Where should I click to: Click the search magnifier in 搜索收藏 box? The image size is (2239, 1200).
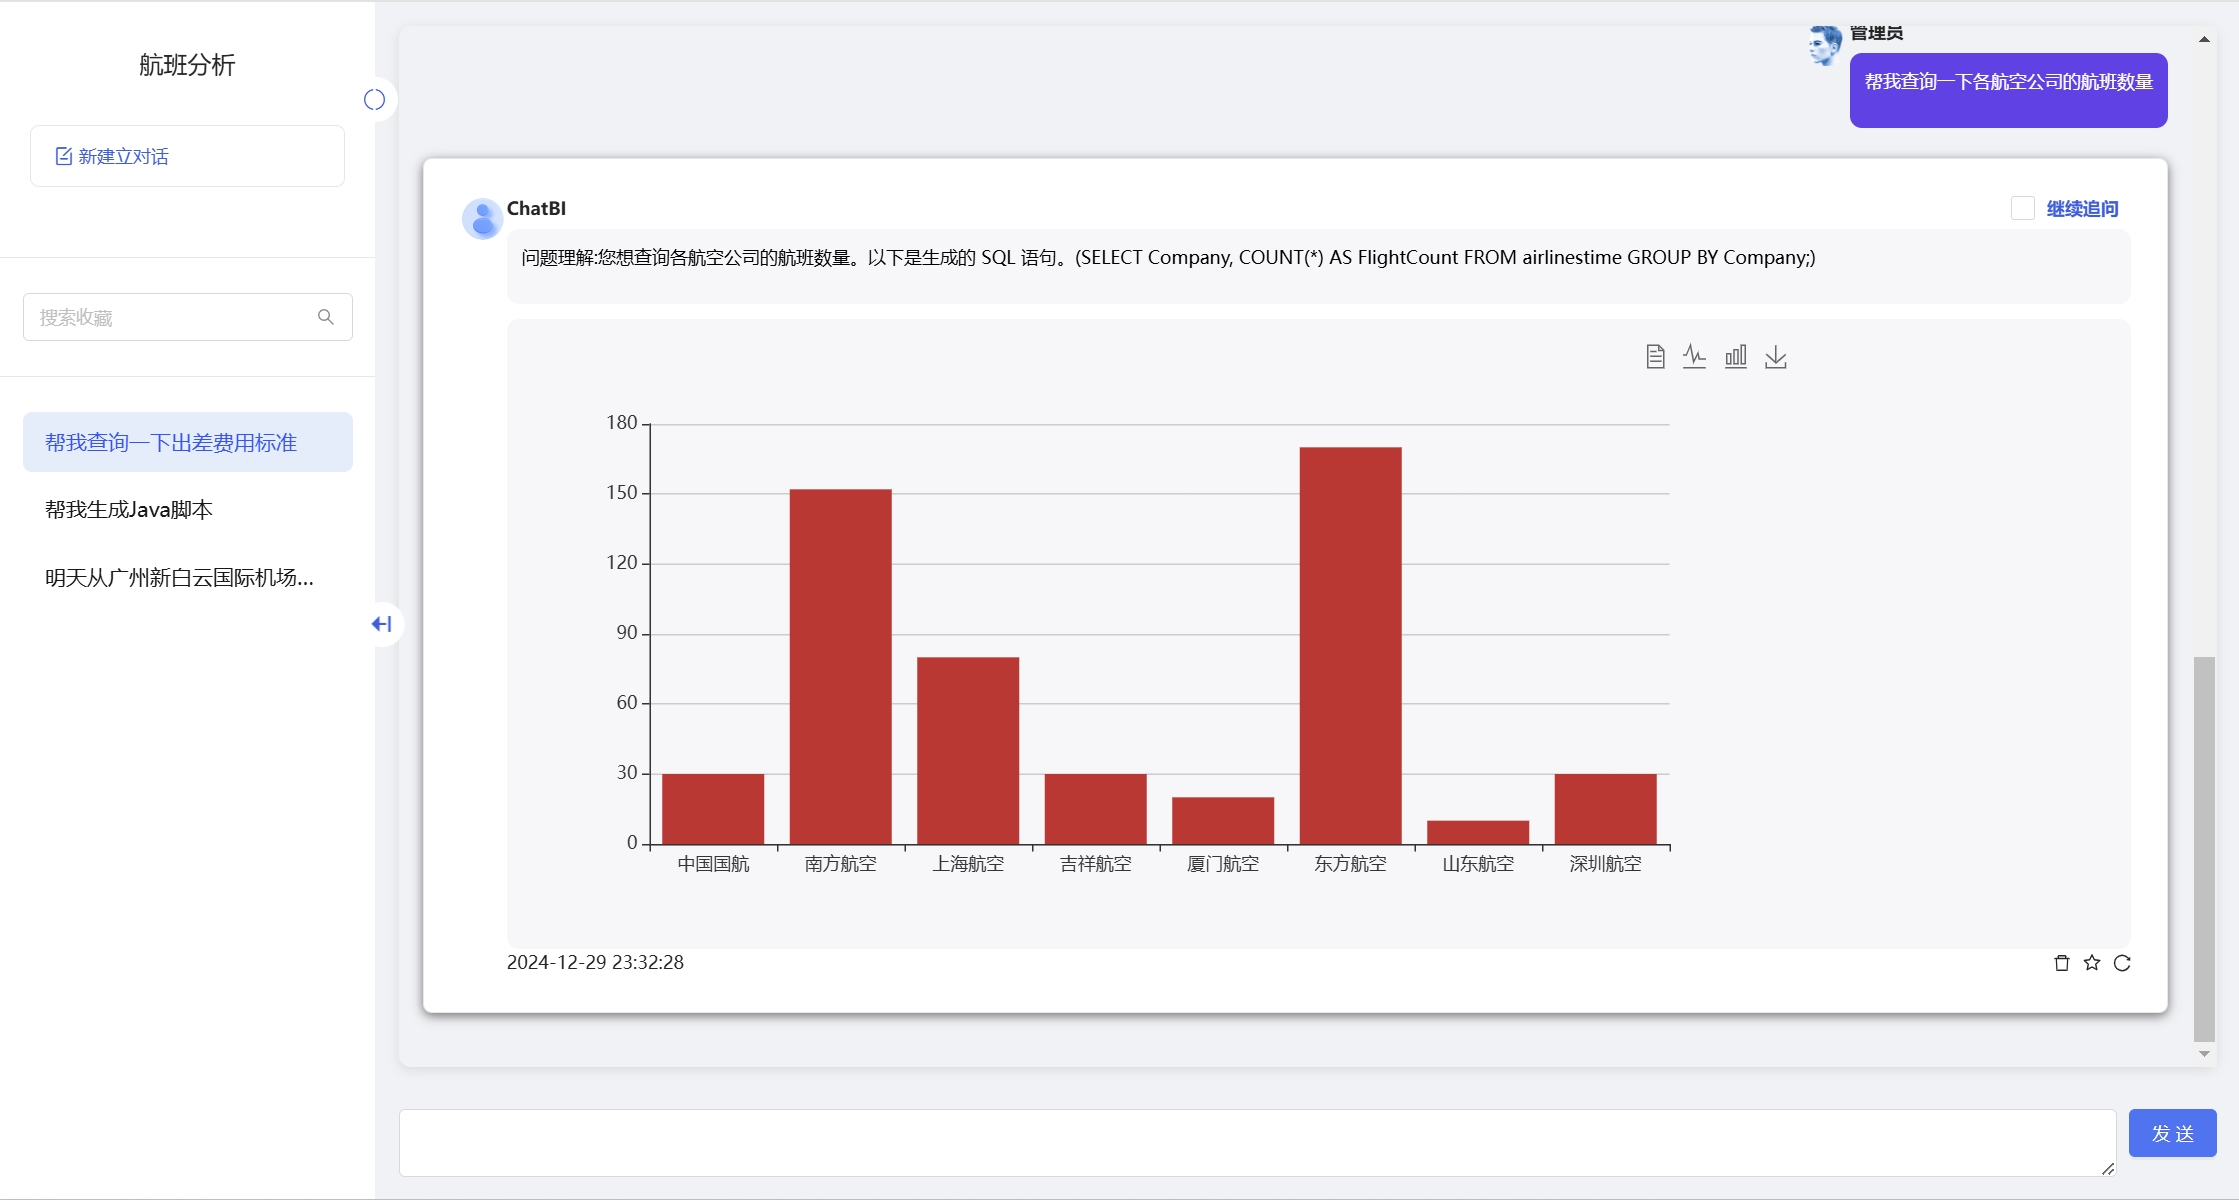(x=326, y=317)
